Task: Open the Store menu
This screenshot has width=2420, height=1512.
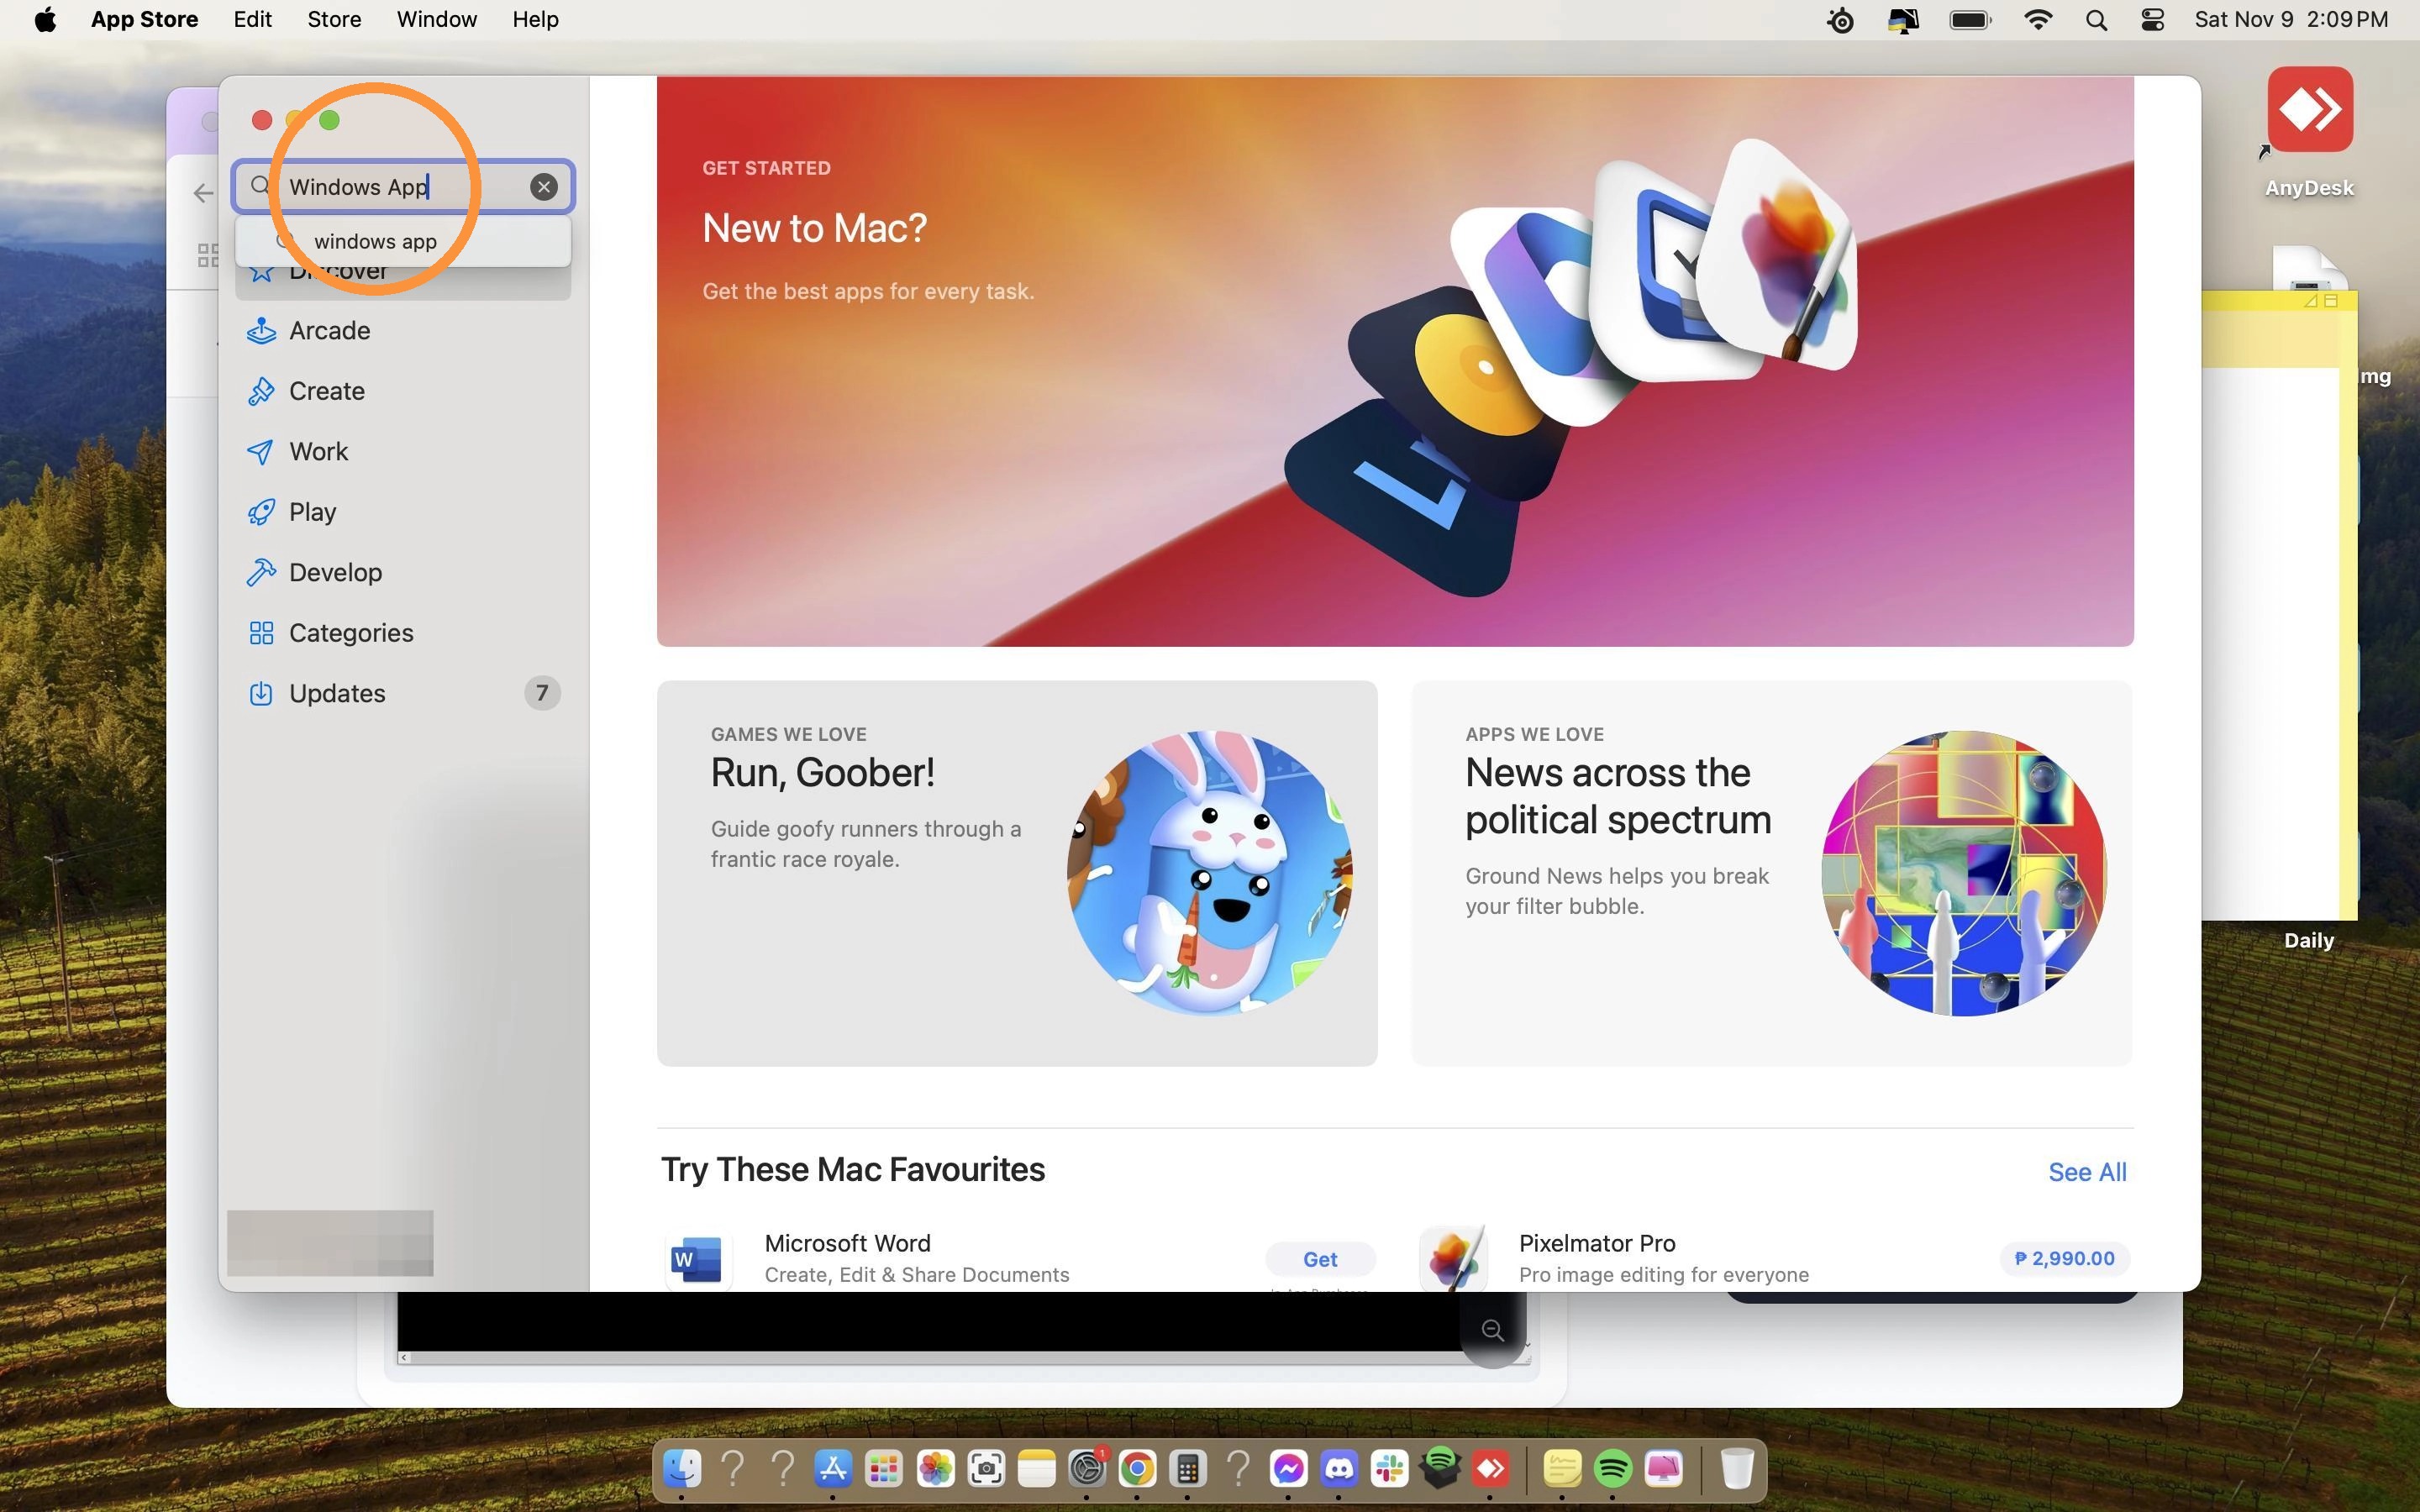Action: click(334, 20)
